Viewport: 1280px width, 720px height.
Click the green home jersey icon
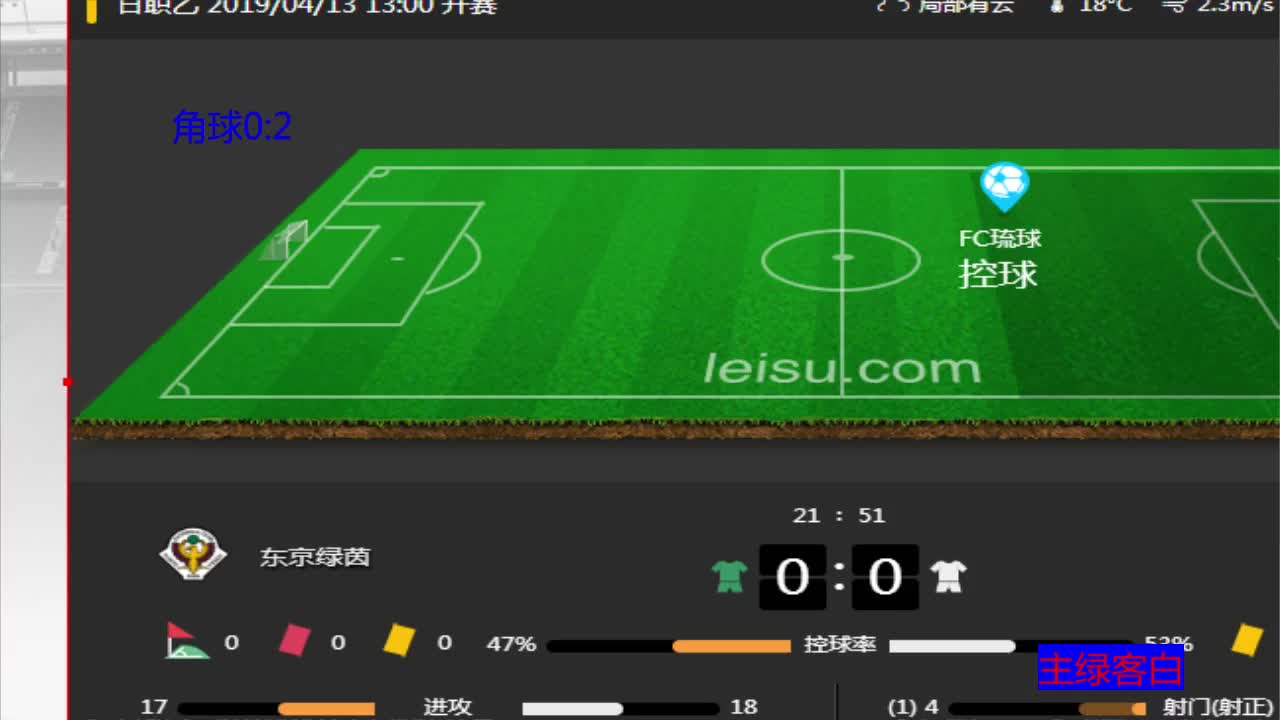point(730,576)
